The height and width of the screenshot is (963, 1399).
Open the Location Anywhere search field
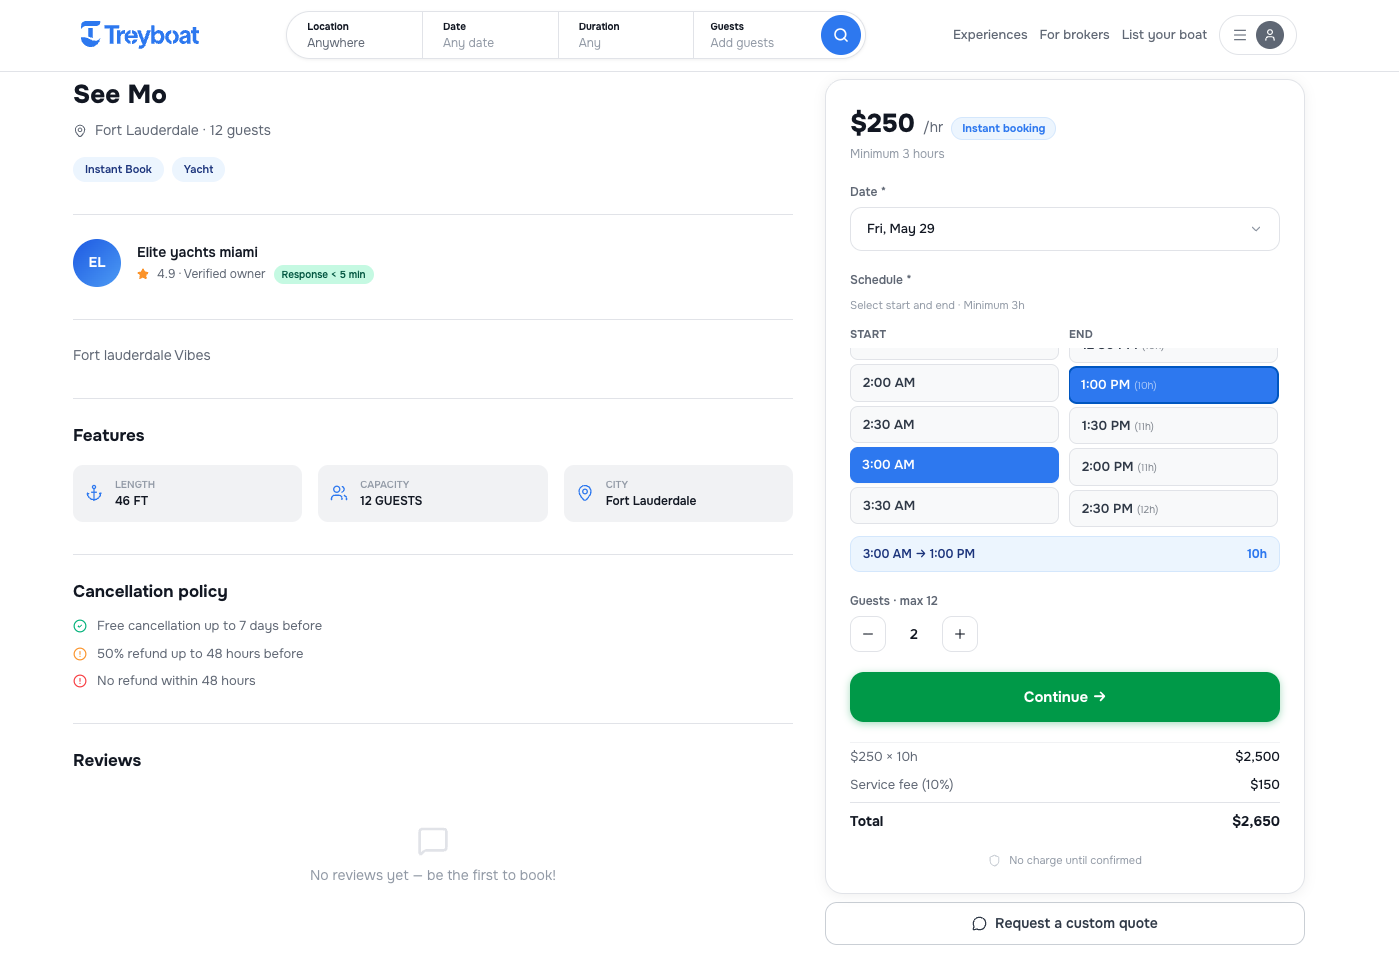(355, 35)
